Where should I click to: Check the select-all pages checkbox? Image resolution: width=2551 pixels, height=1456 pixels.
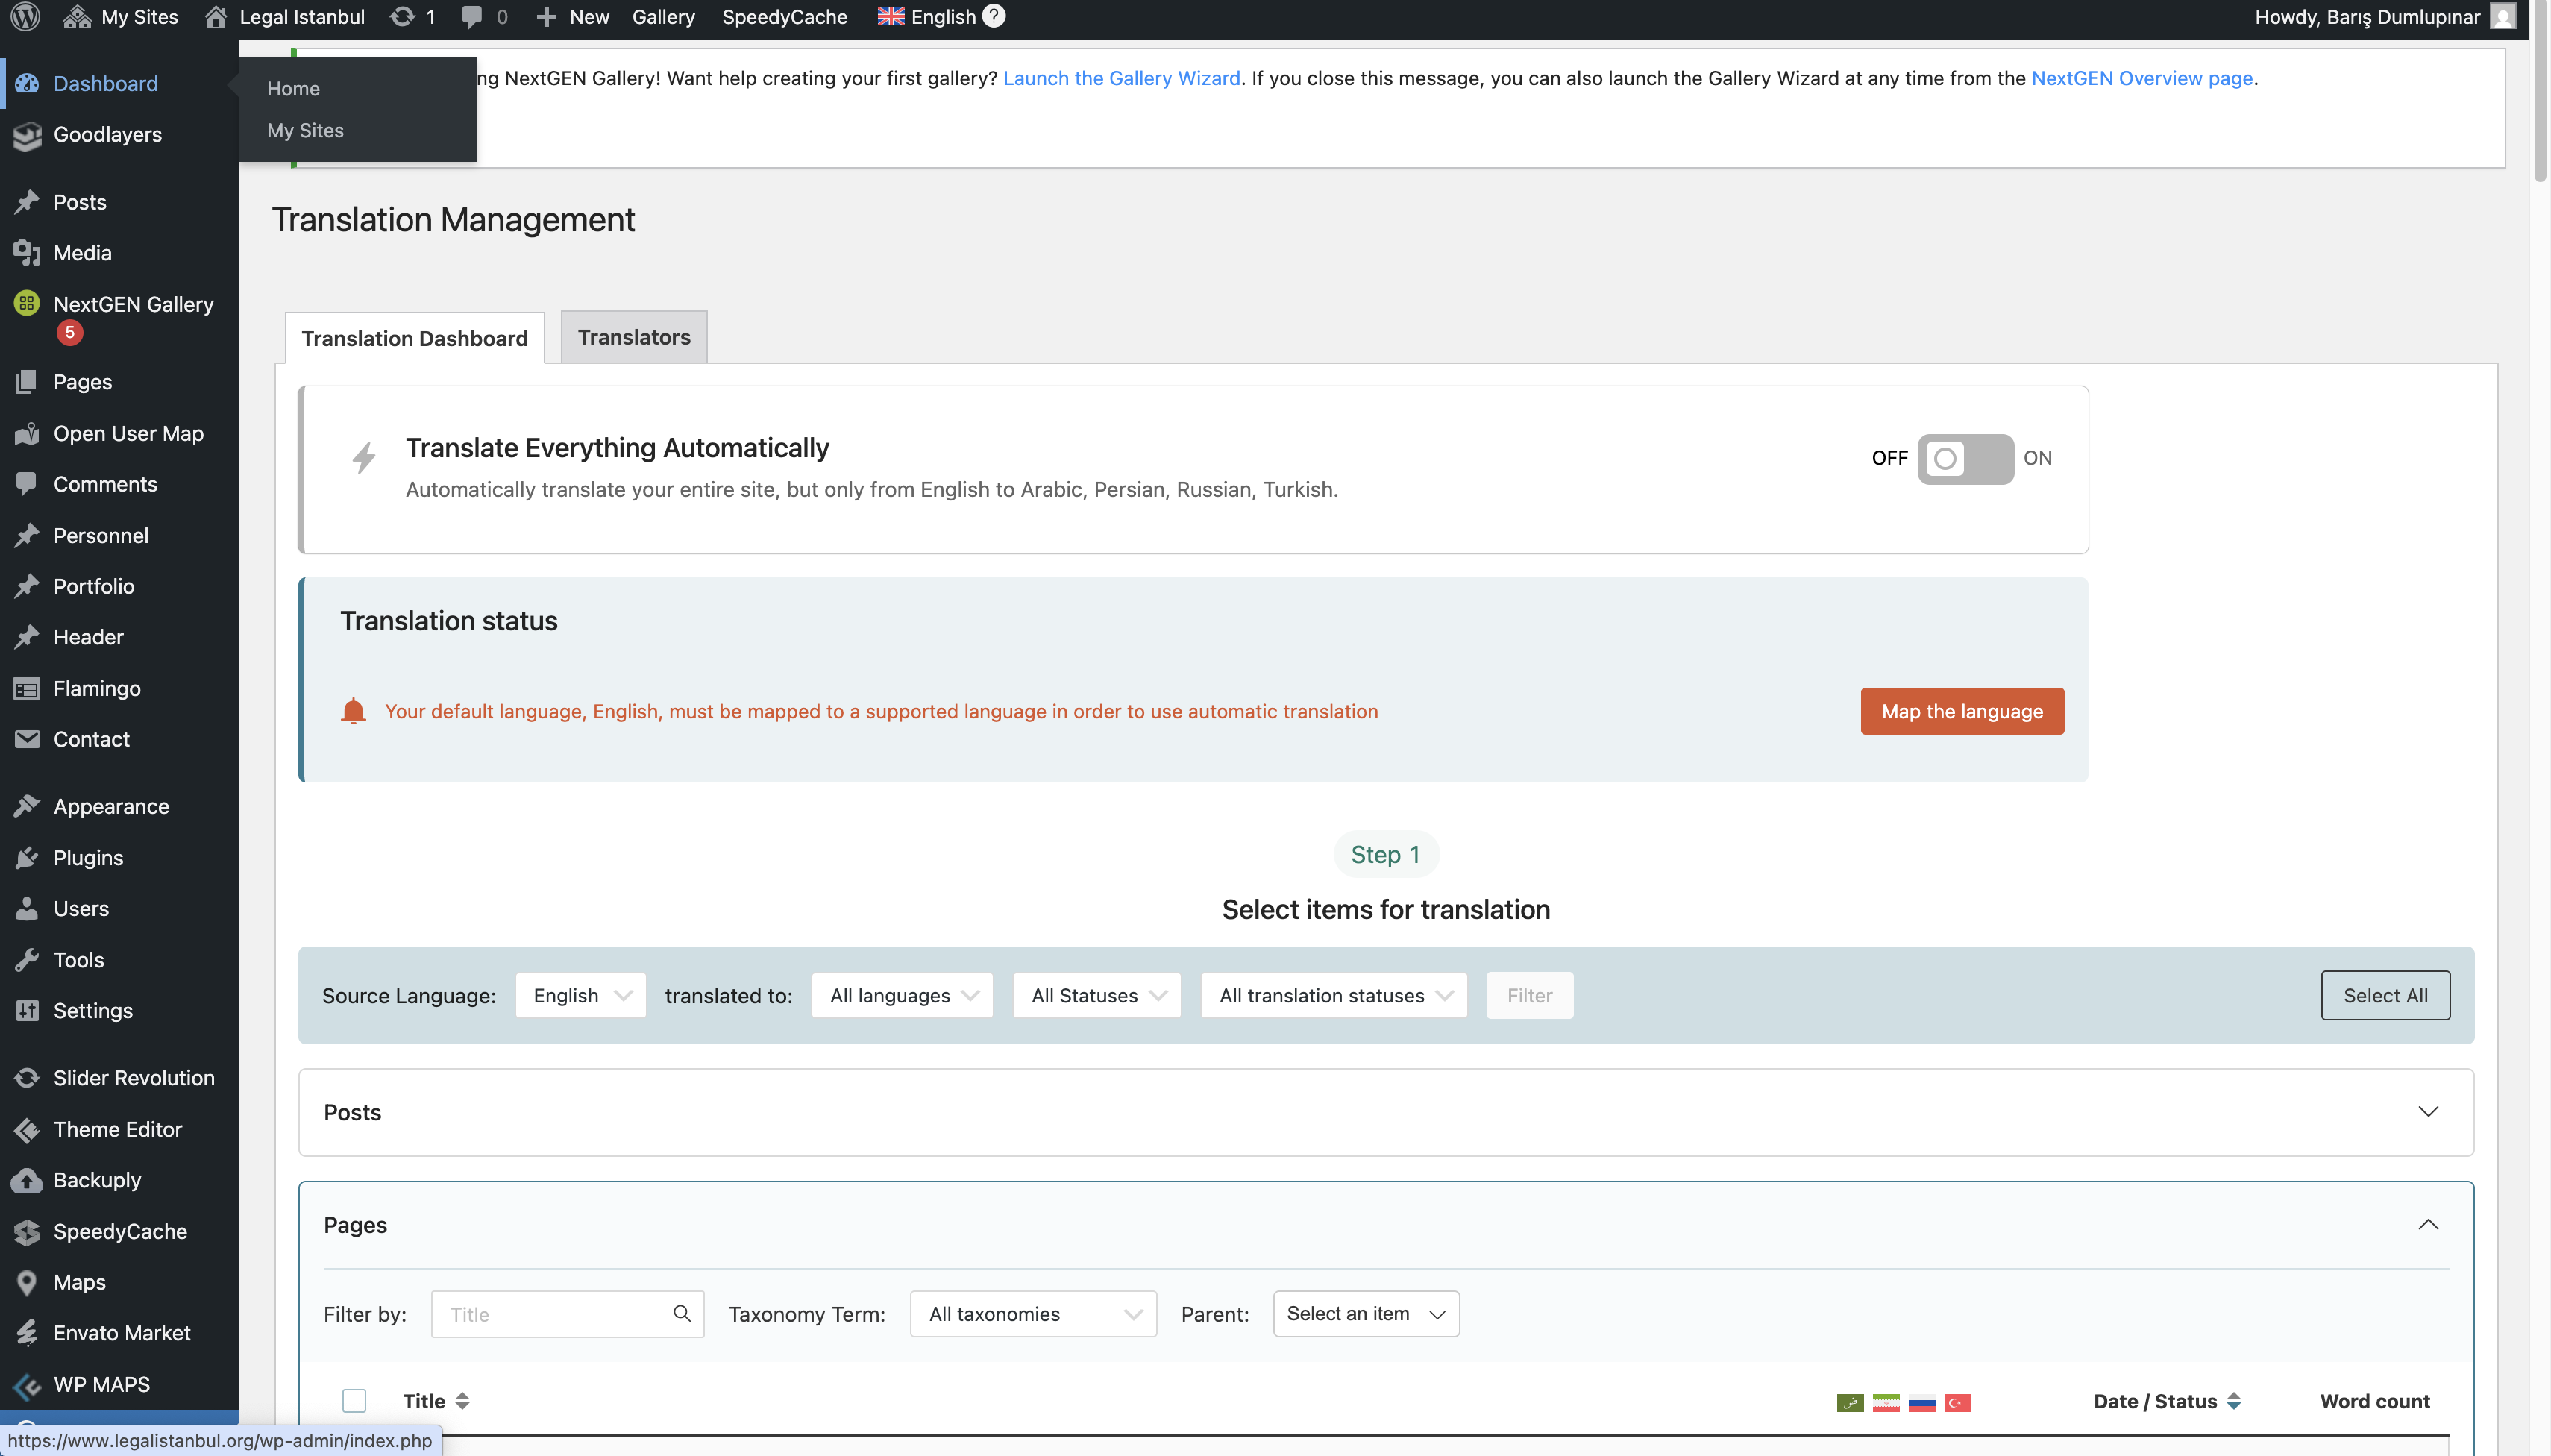(354, 1400)
